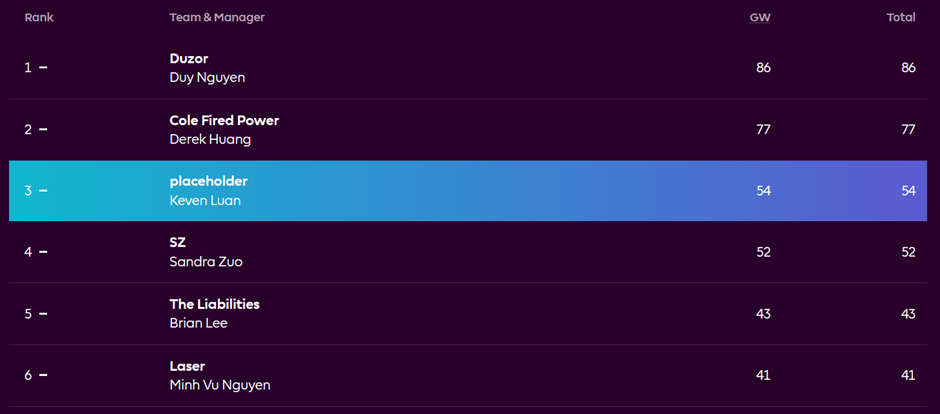The height and width of the screenshot is (414, 940).
Task: Open the Cole Fired Power team
Action: [x=224, y=120]
